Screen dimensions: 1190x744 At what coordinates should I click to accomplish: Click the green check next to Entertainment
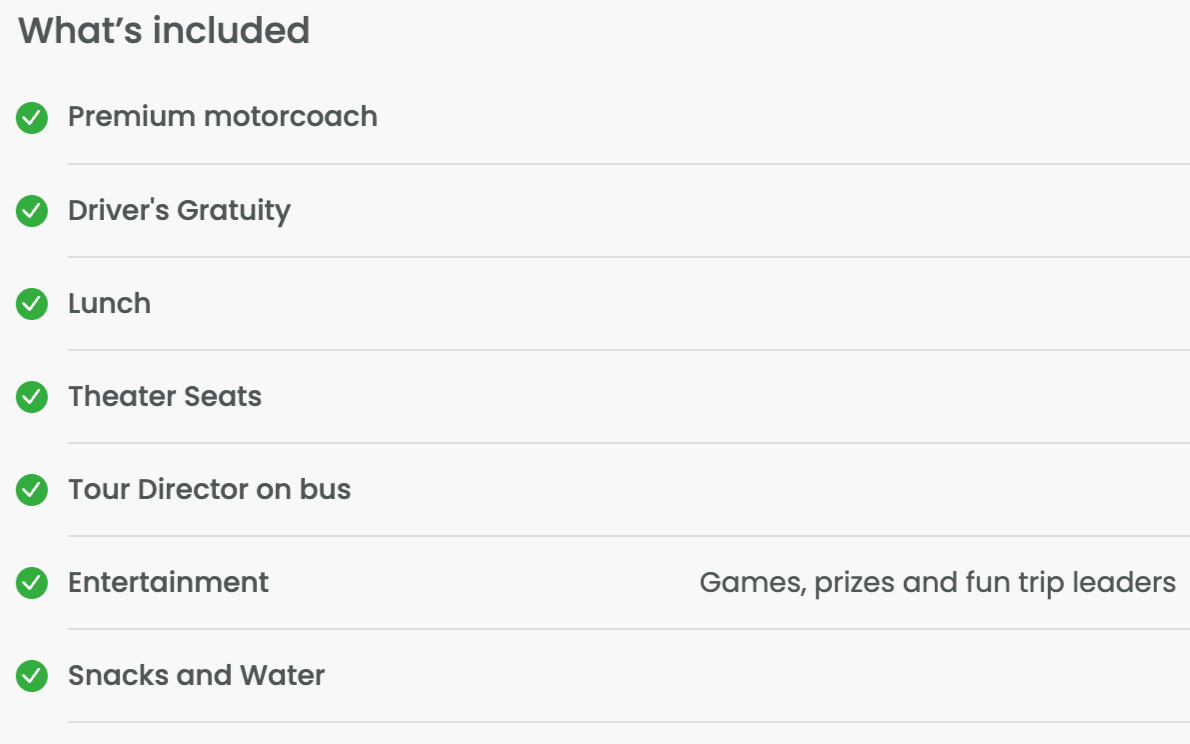click(x=32, y=583)
